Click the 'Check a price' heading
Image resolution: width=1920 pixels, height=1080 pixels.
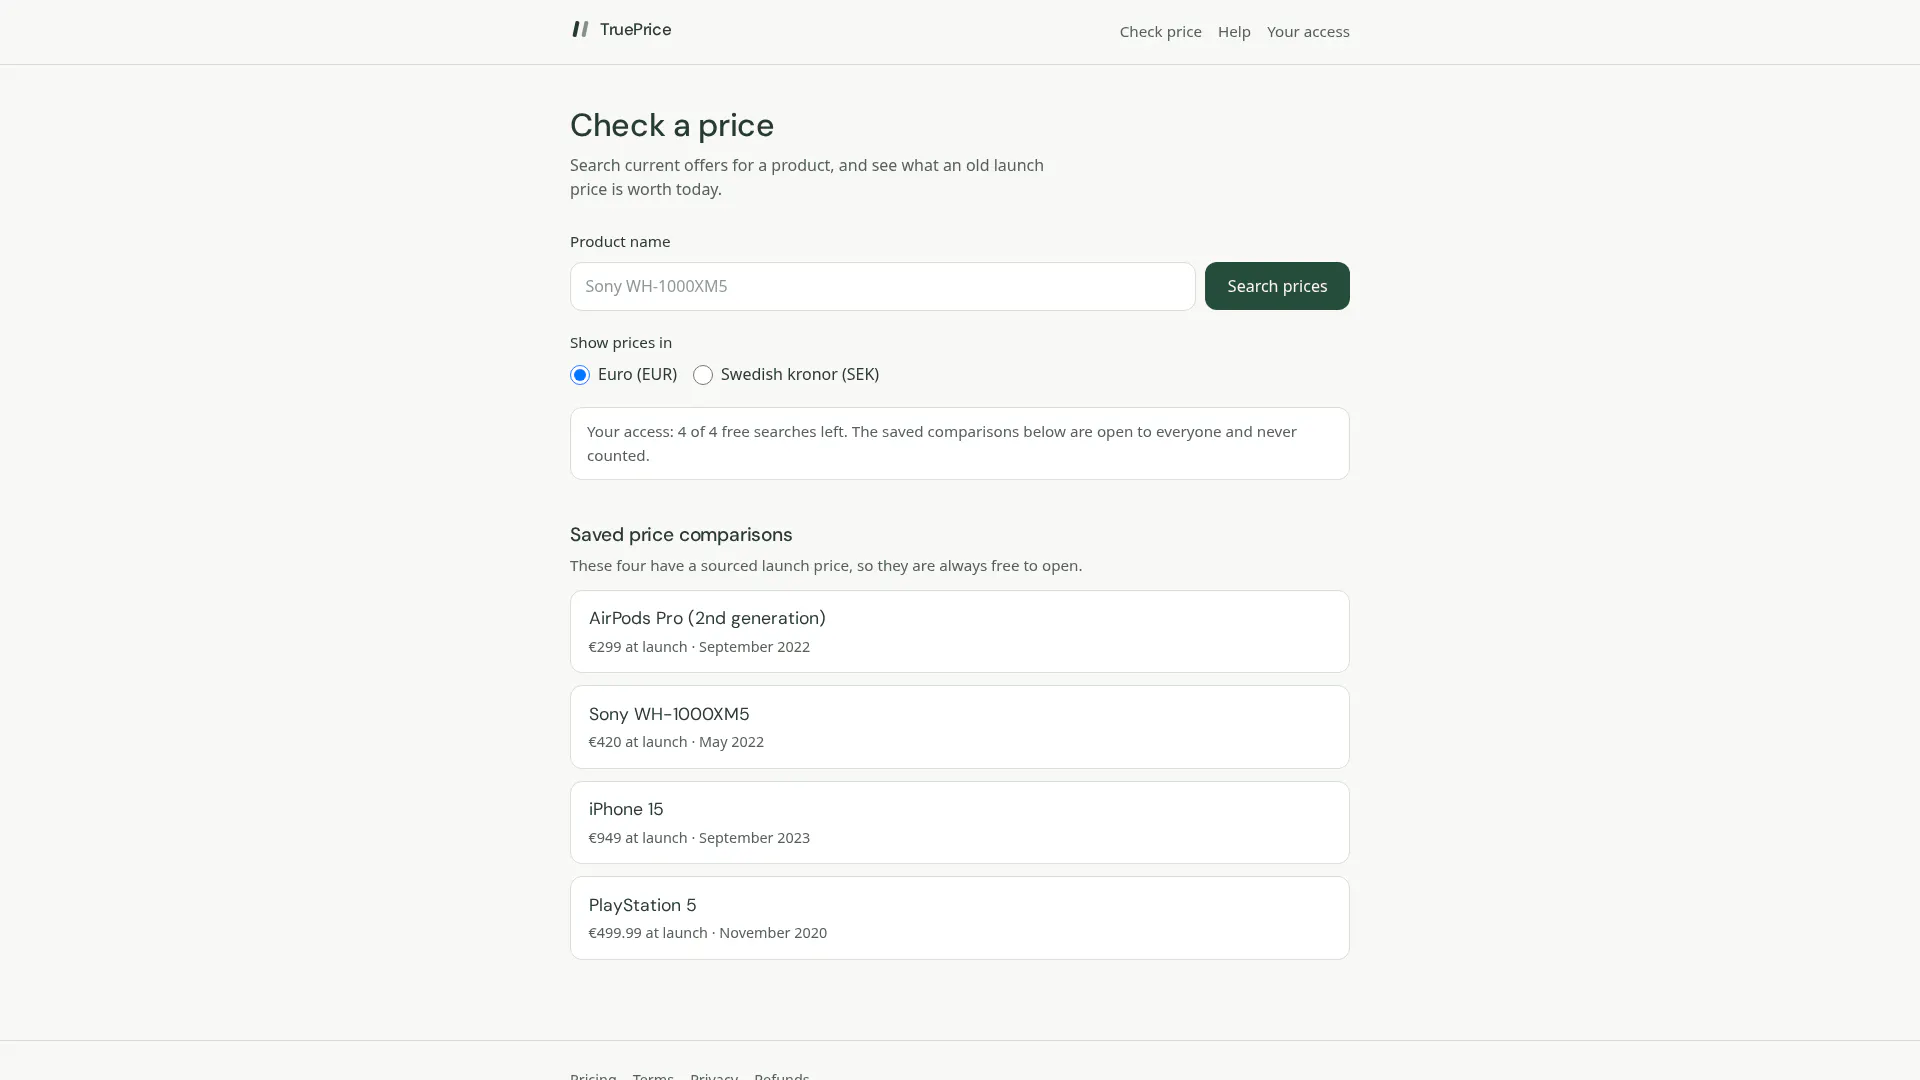coord(671,125)
